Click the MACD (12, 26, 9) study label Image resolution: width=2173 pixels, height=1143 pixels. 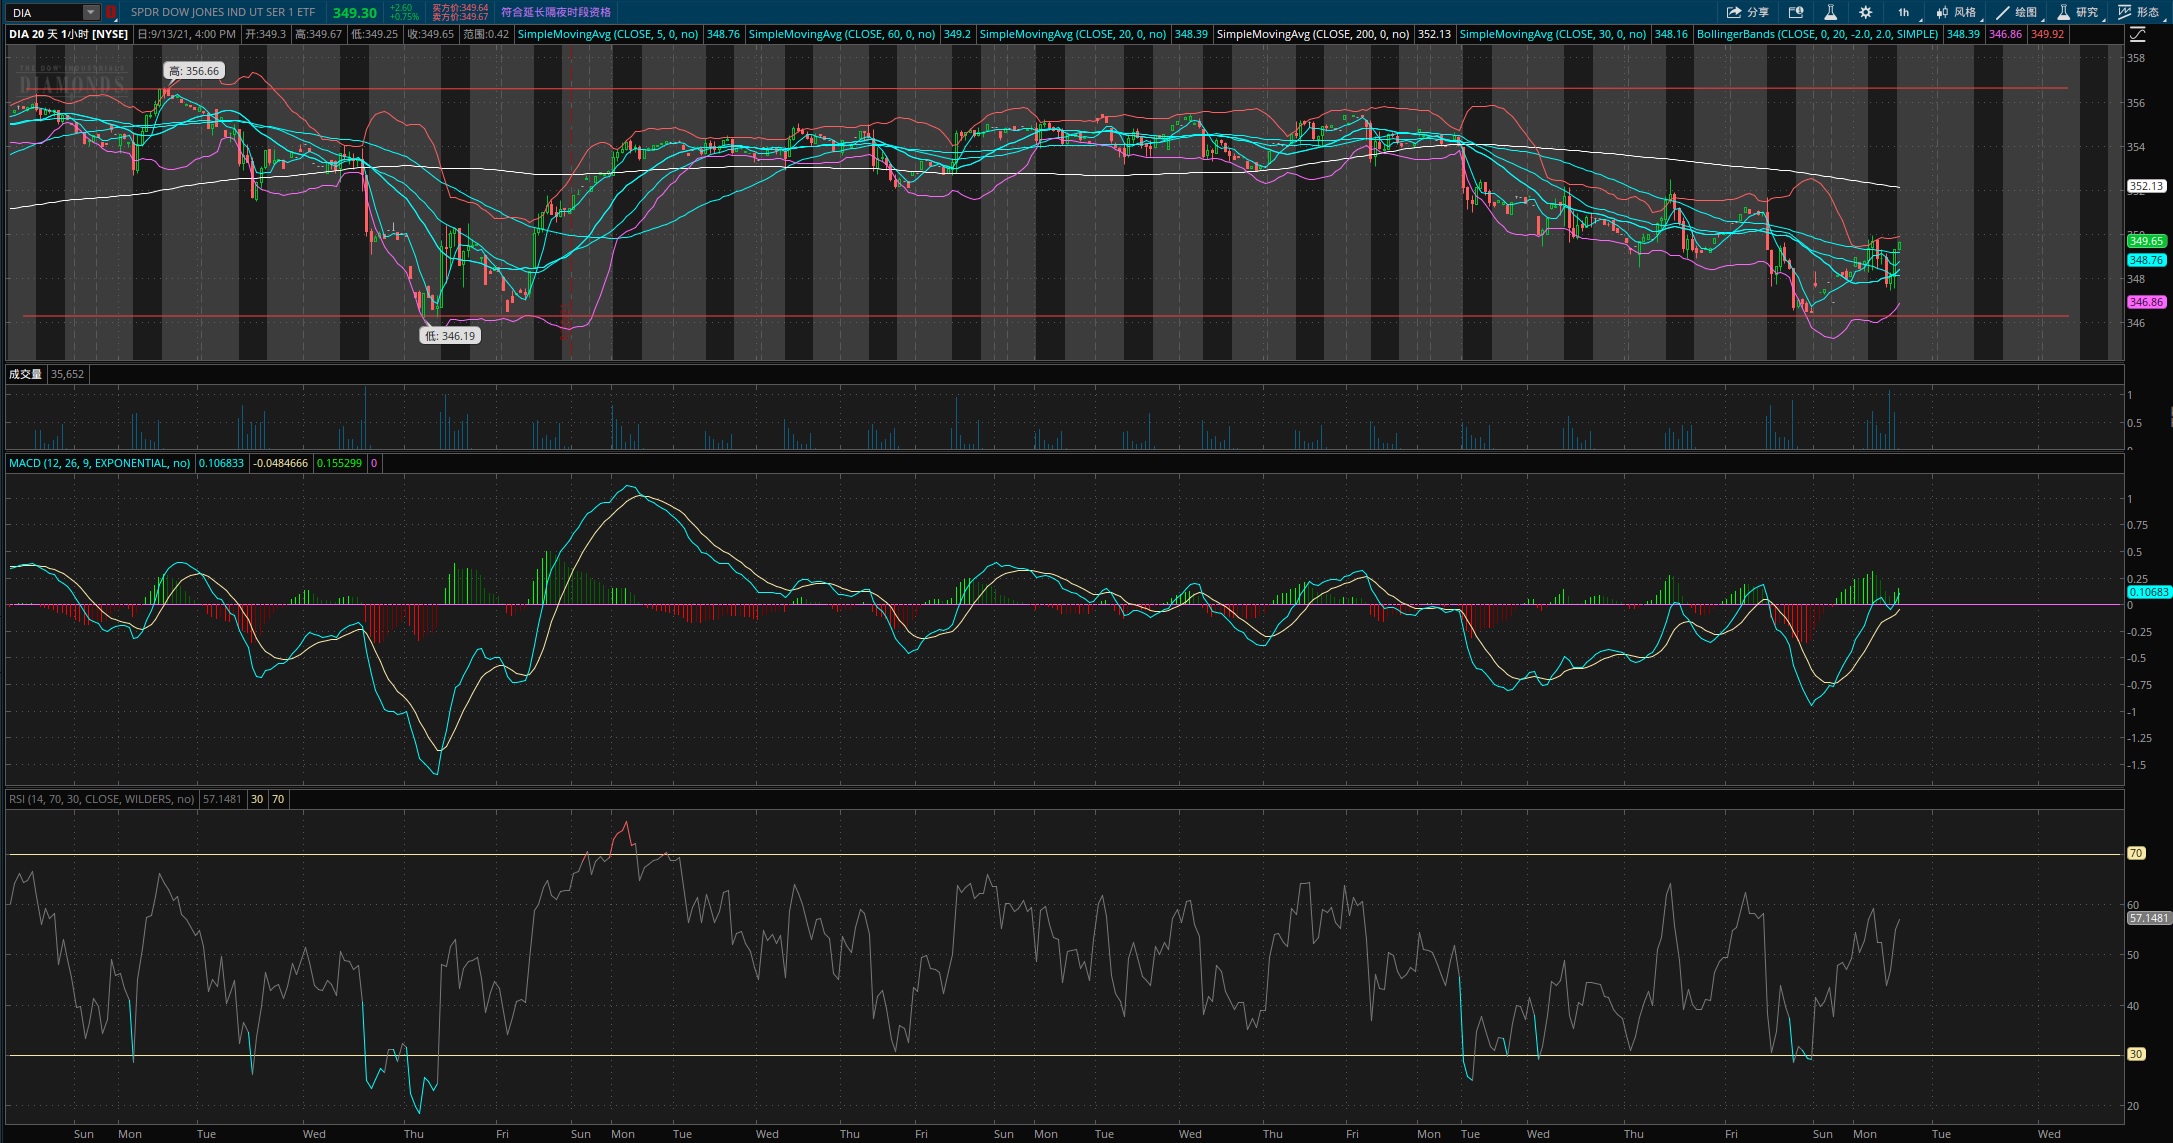(x=99, y=463)
